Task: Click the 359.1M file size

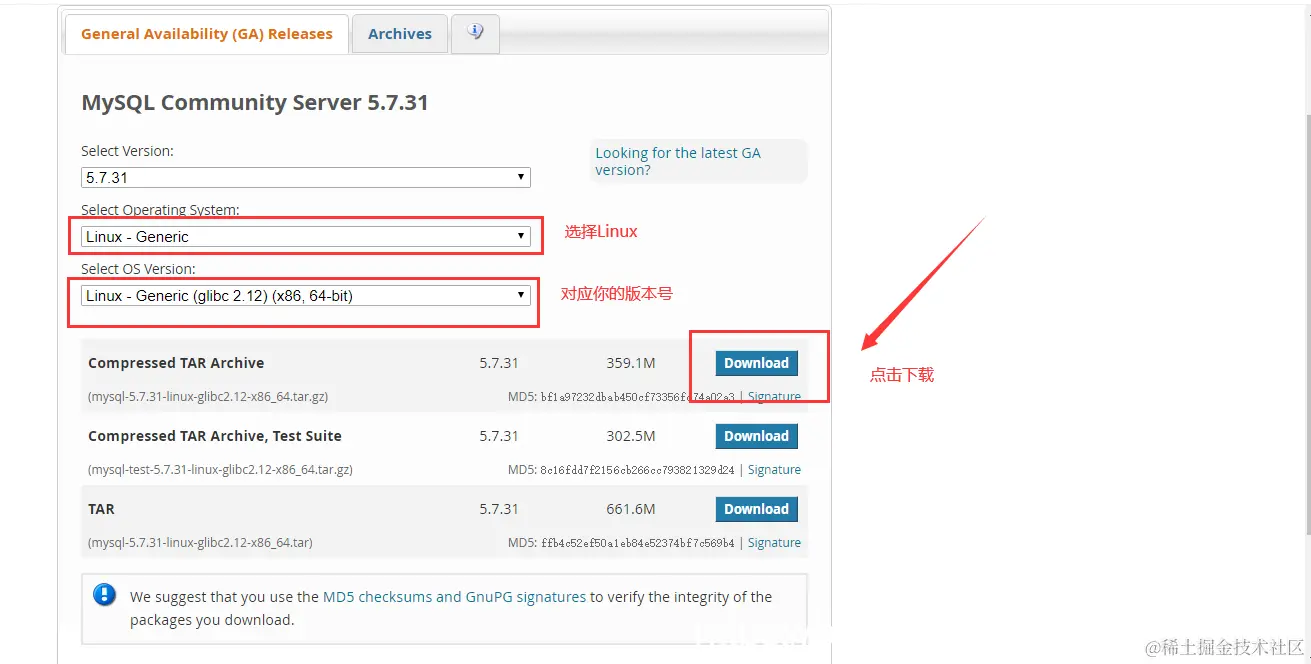Action: tap(631, 363)
